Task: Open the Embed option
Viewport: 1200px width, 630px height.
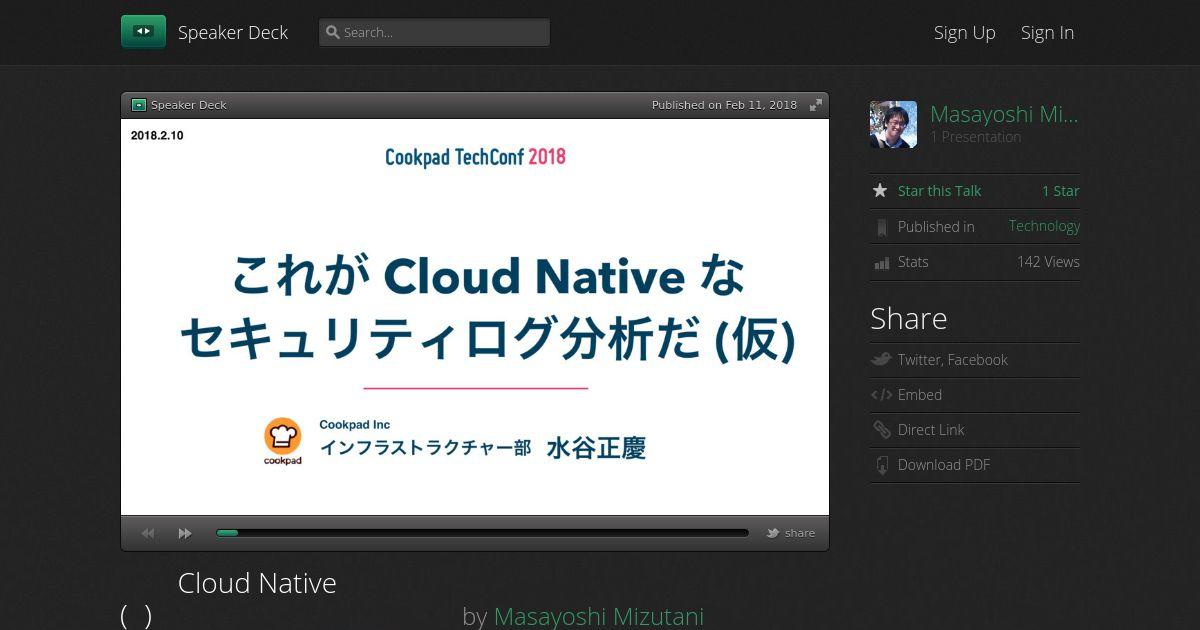Action: [920, 395]
